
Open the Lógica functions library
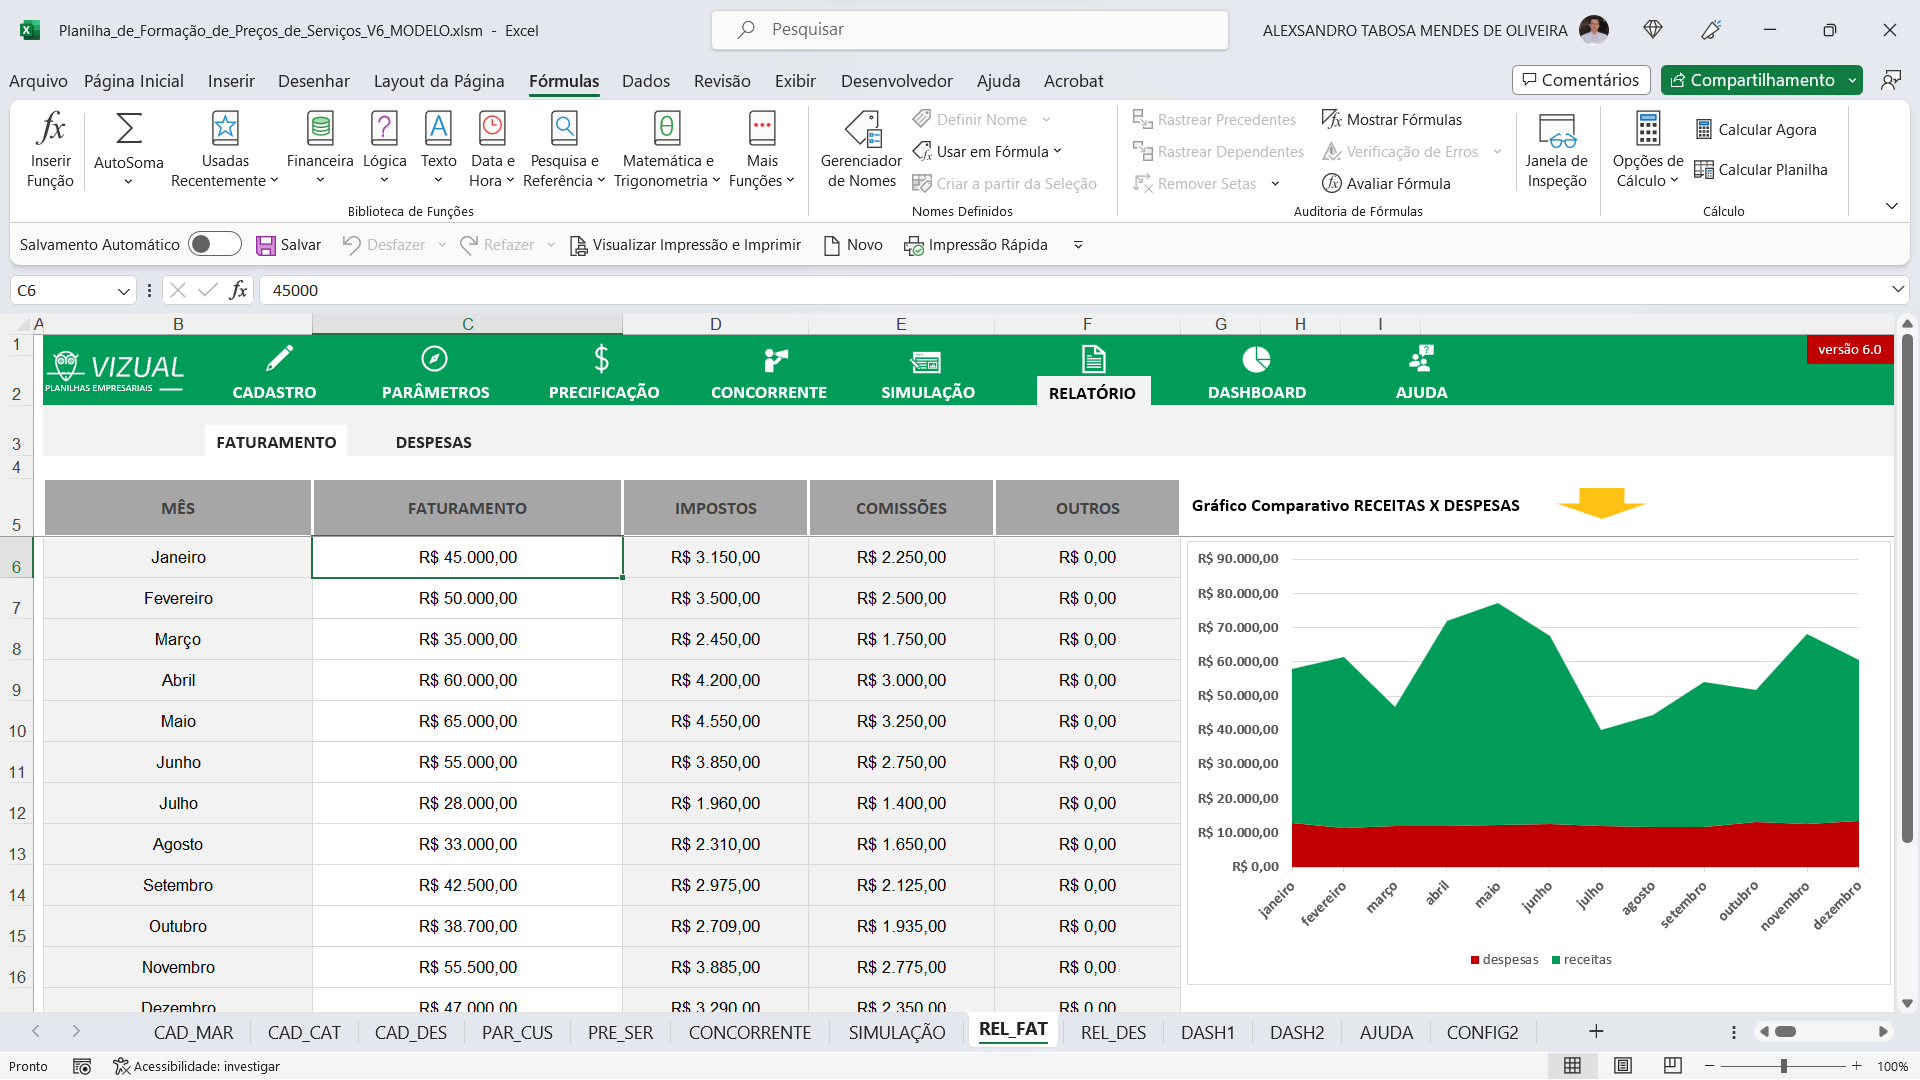click(x=384, y=150)
